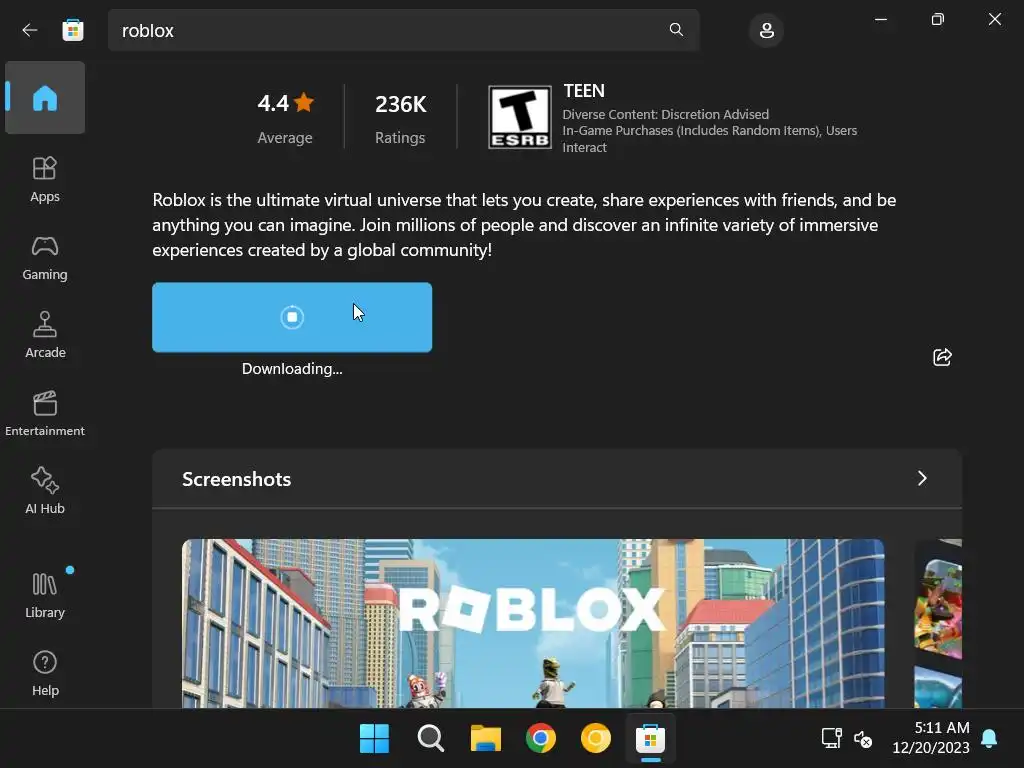The height and width of the screenshot is (768, 1024).
Task: Open taskbar Search
Action: click(430, 739)
